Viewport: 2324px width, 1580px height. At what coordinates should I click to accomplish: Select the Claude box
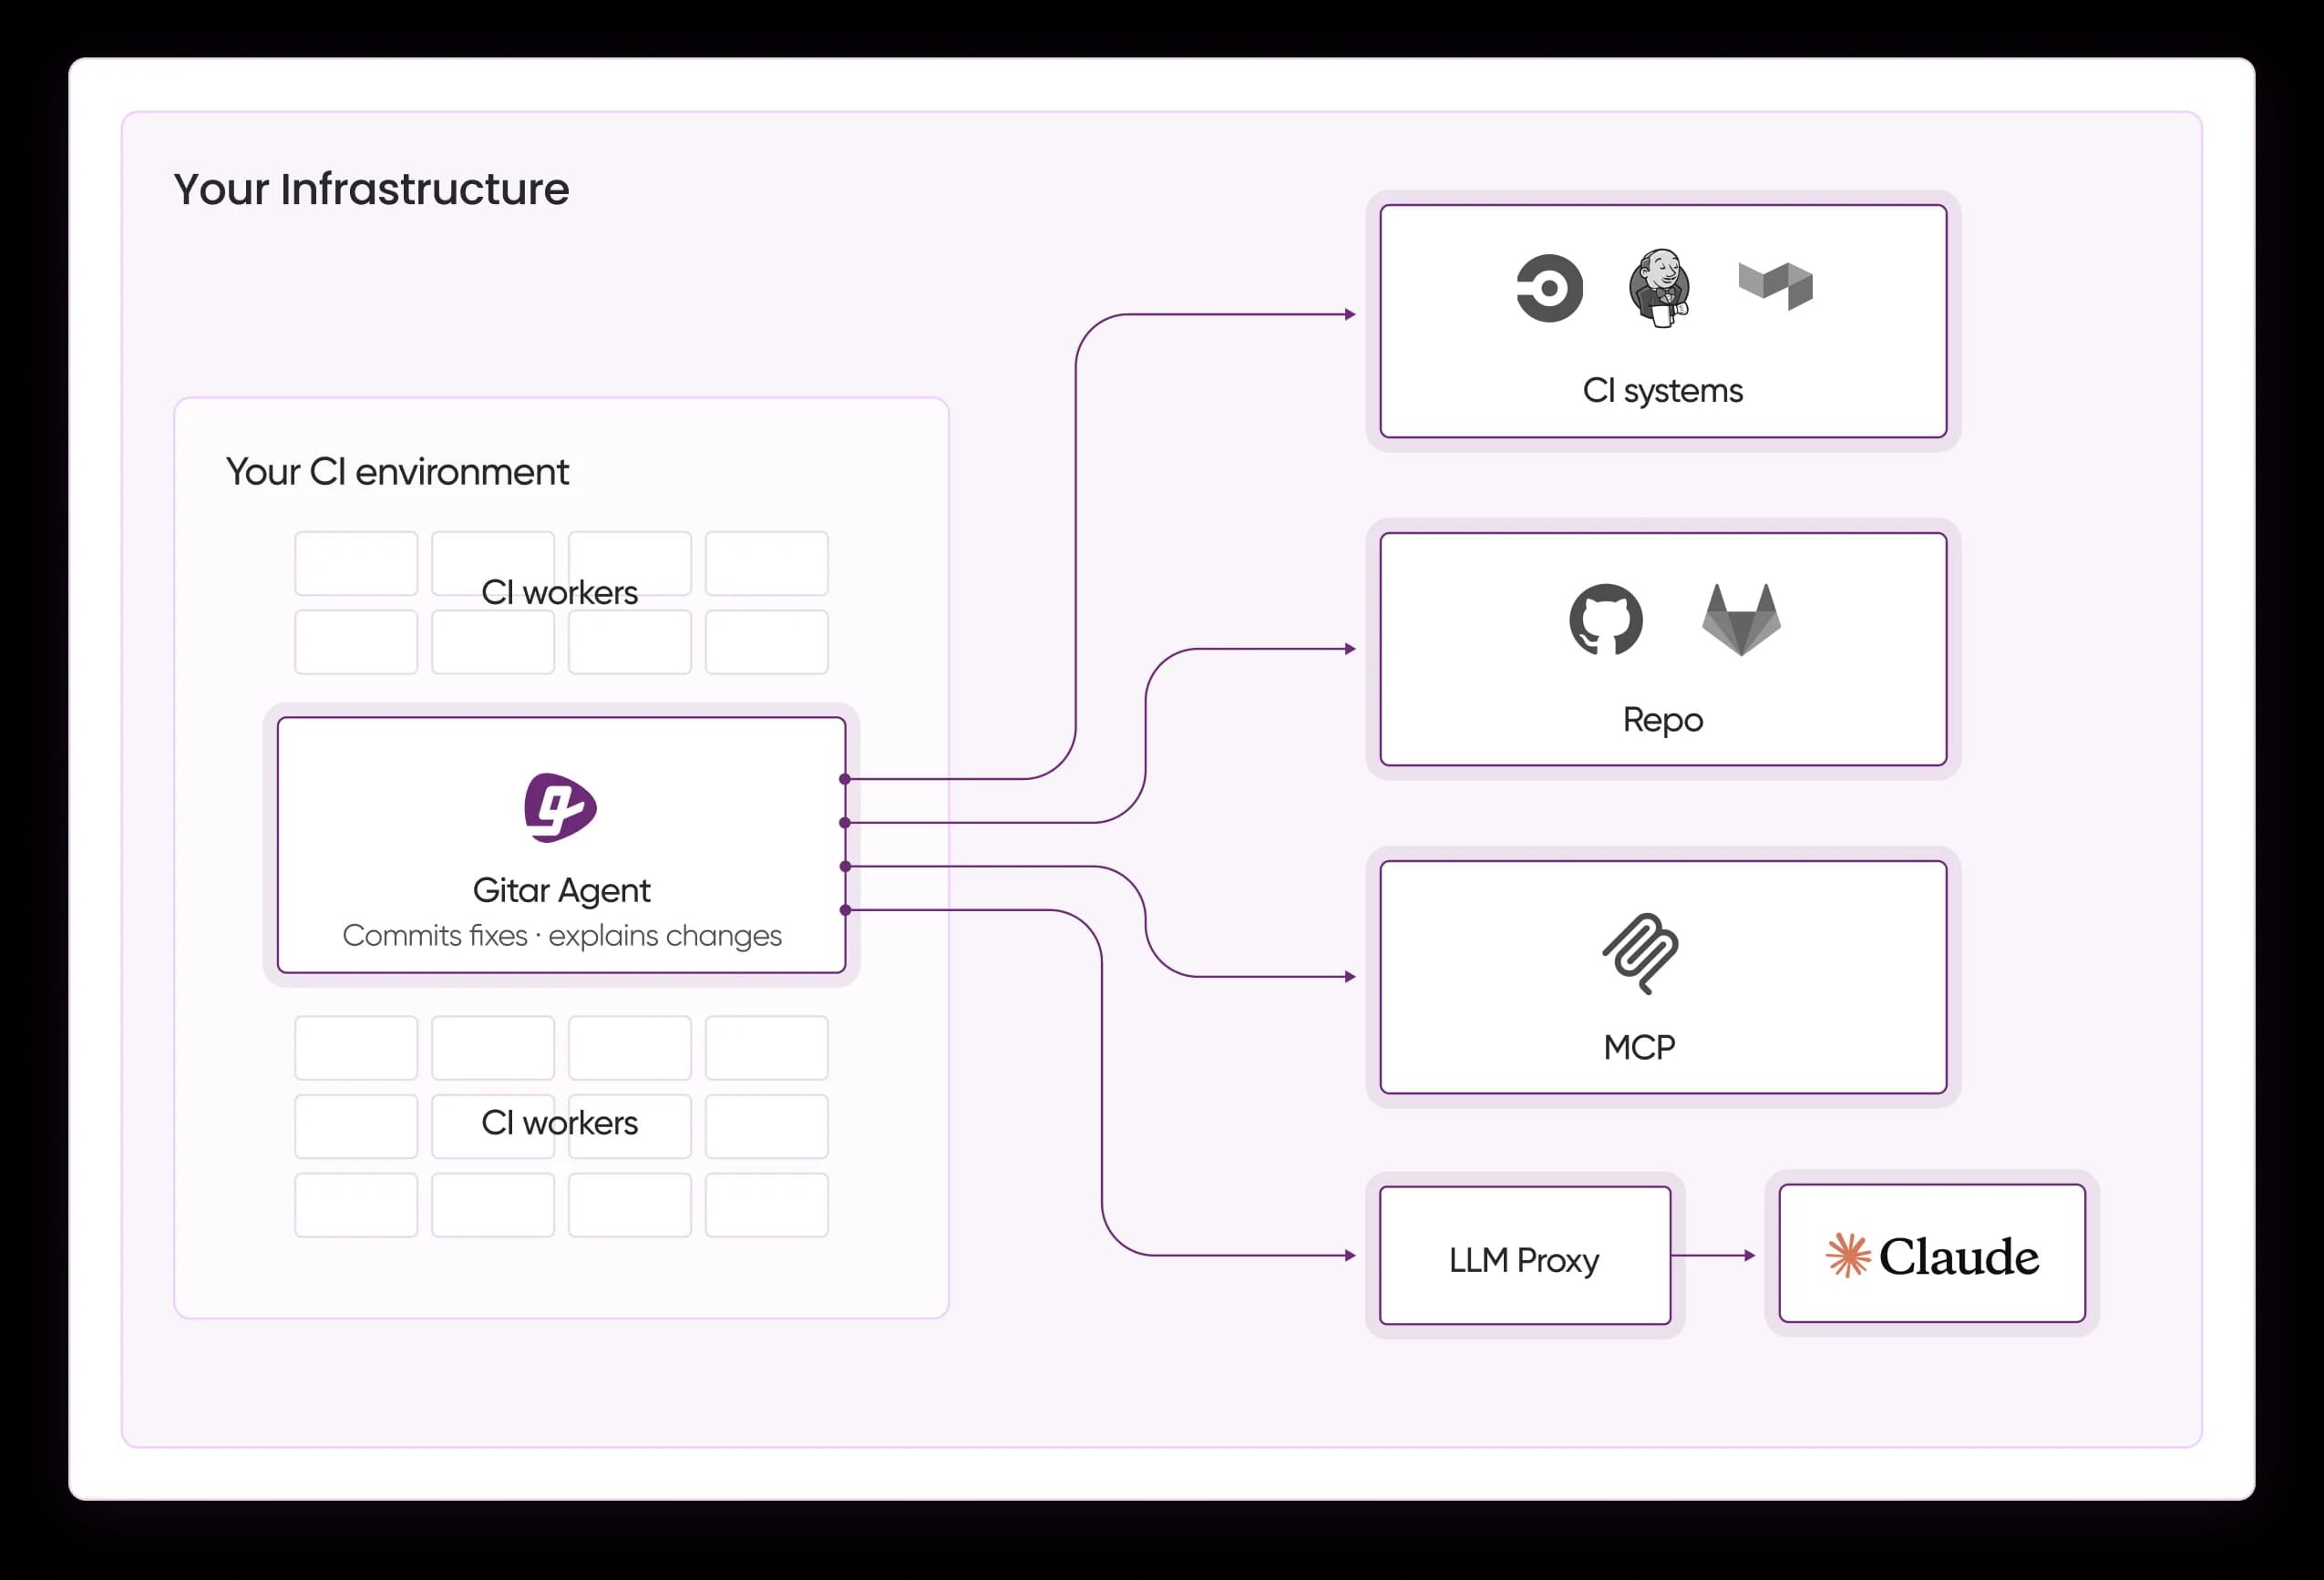coord(1930,1254)
